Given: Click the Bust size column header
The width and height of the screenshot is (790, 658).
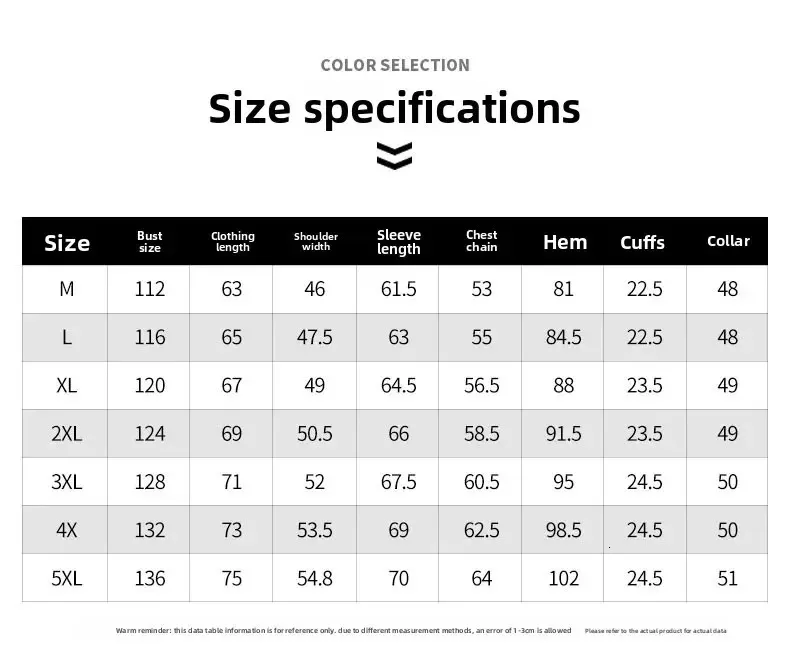Looking at the screenshot, I should pos(150,242).
